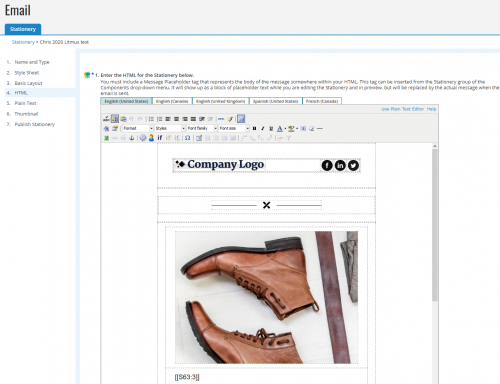The height and width of the screenshot is (384, 500).
Task: Open the Format dropdown
Action: 138,128
